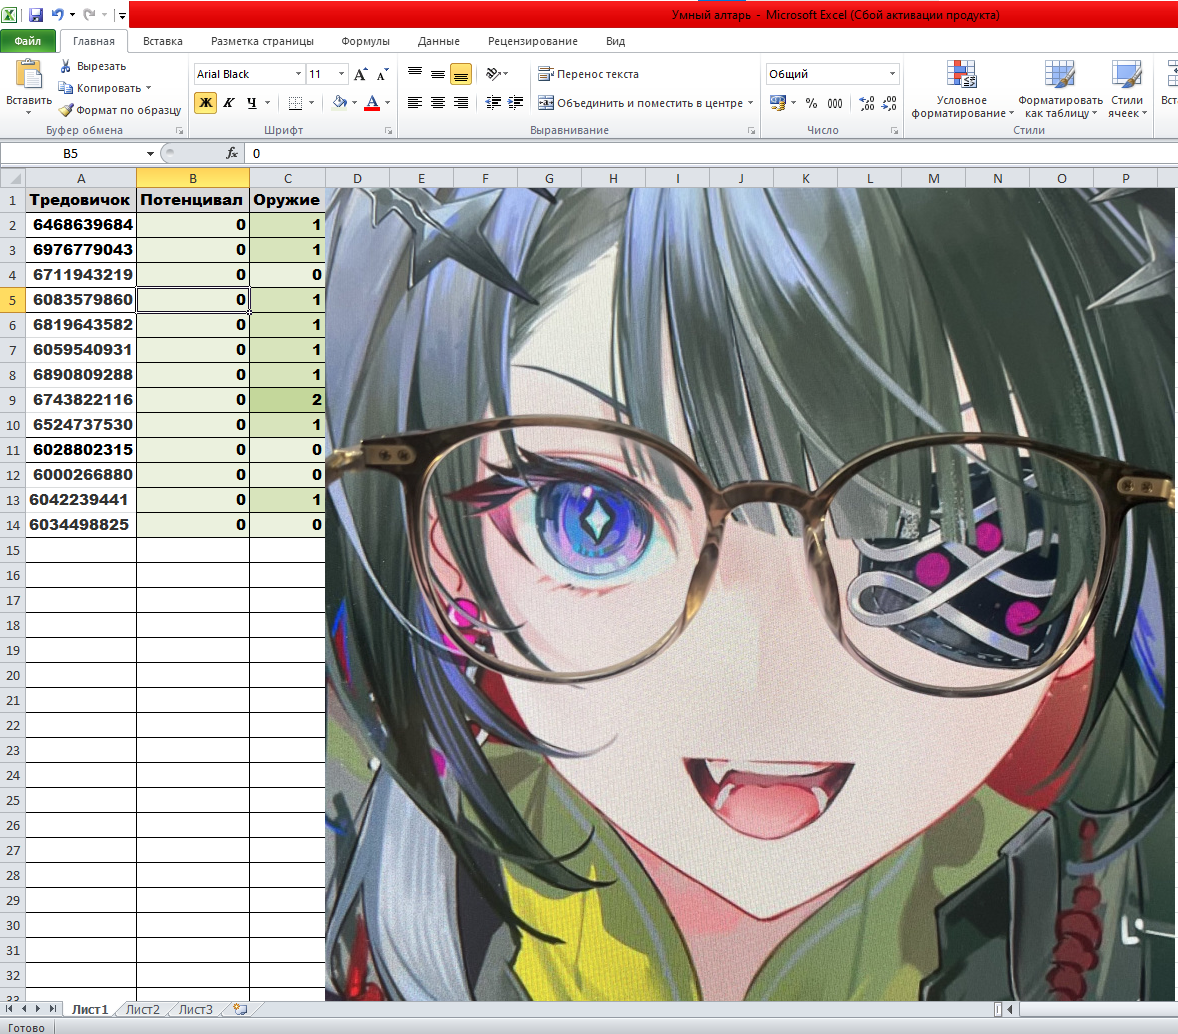The width and height of the screenshot is (1178, 1034).
Task: Open the Общий number format dropdown
Action: [893, 74]
